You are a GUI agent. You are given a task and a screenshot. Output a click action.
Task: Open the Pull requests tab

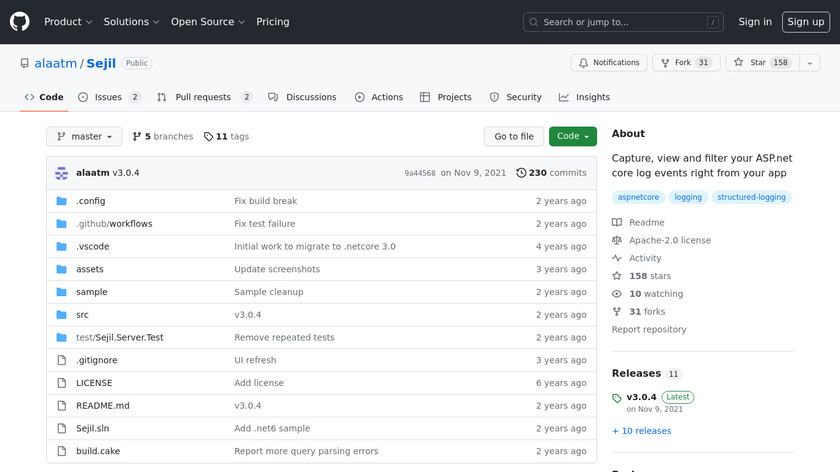click(205, 97)
